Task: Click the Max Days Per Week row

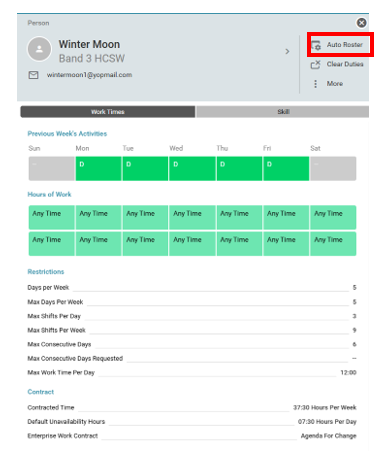Action: (x=192, y=302)
